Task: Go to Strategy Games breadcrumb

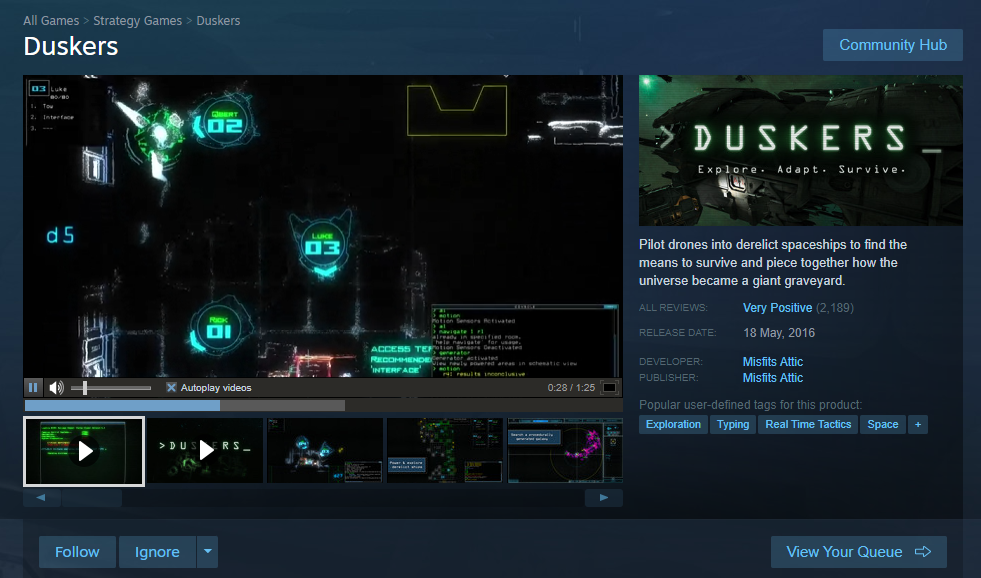Action: click(138, 21)
